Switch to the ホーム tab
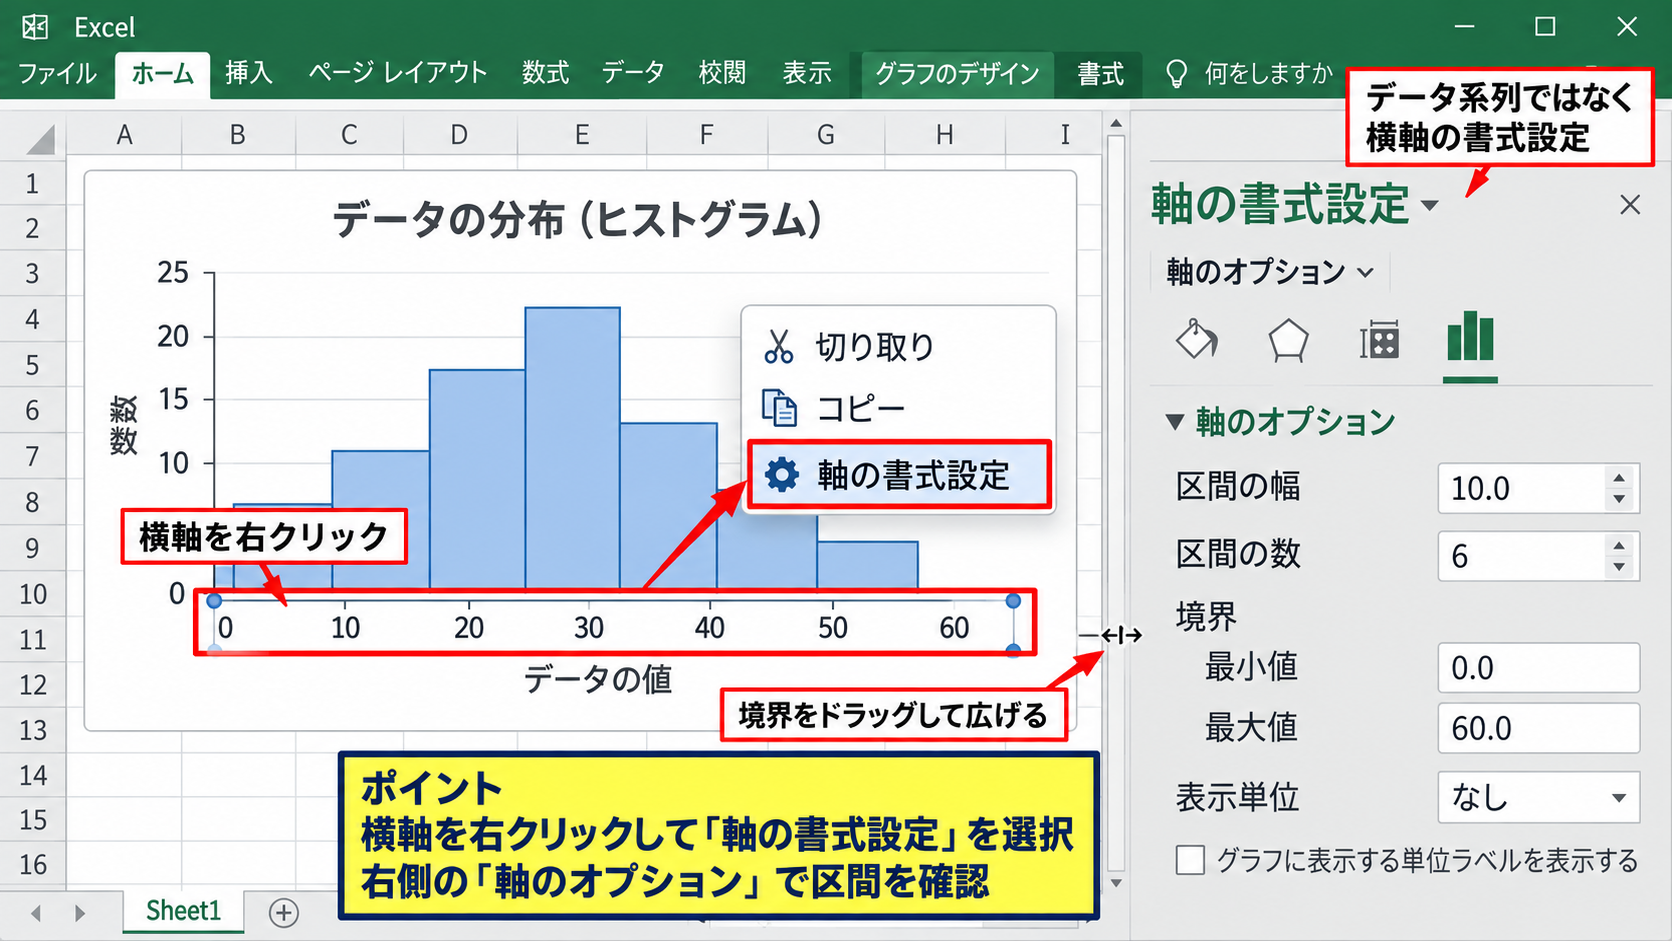1672x941 pixels. point(162,74)
